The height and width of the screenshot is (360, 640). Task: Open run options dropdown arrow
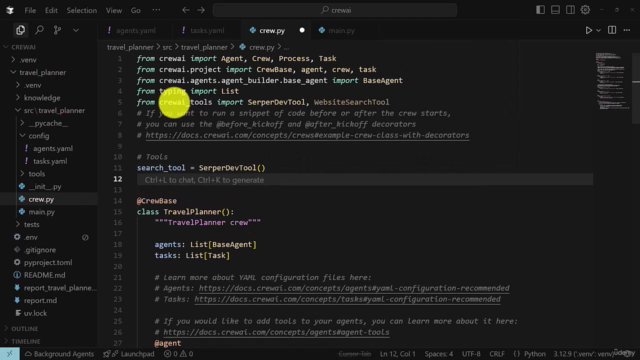tap(598, 30)
